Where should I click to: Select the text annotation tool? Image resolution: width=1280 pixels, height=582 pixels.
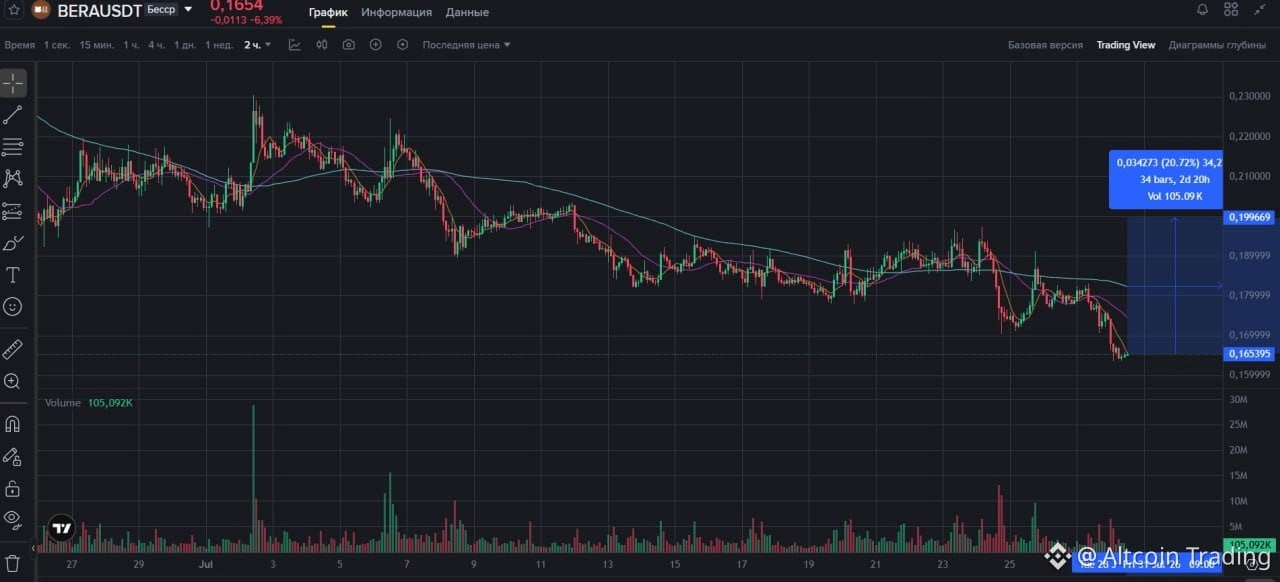pos(13,275)
